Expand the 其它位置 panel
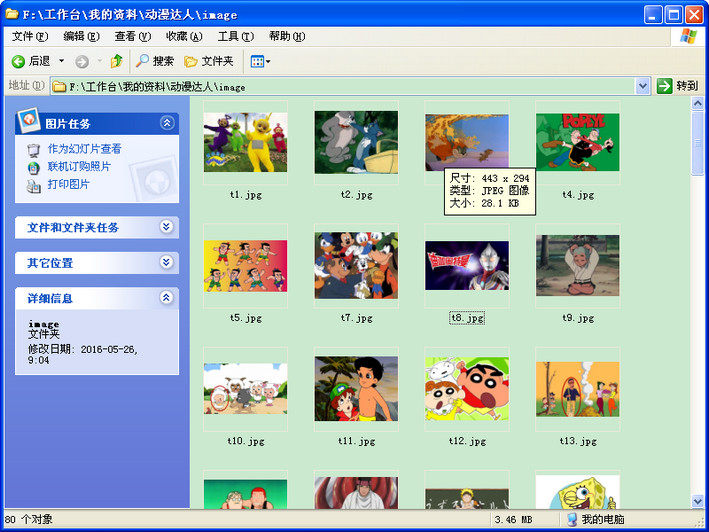 [166, 262]
